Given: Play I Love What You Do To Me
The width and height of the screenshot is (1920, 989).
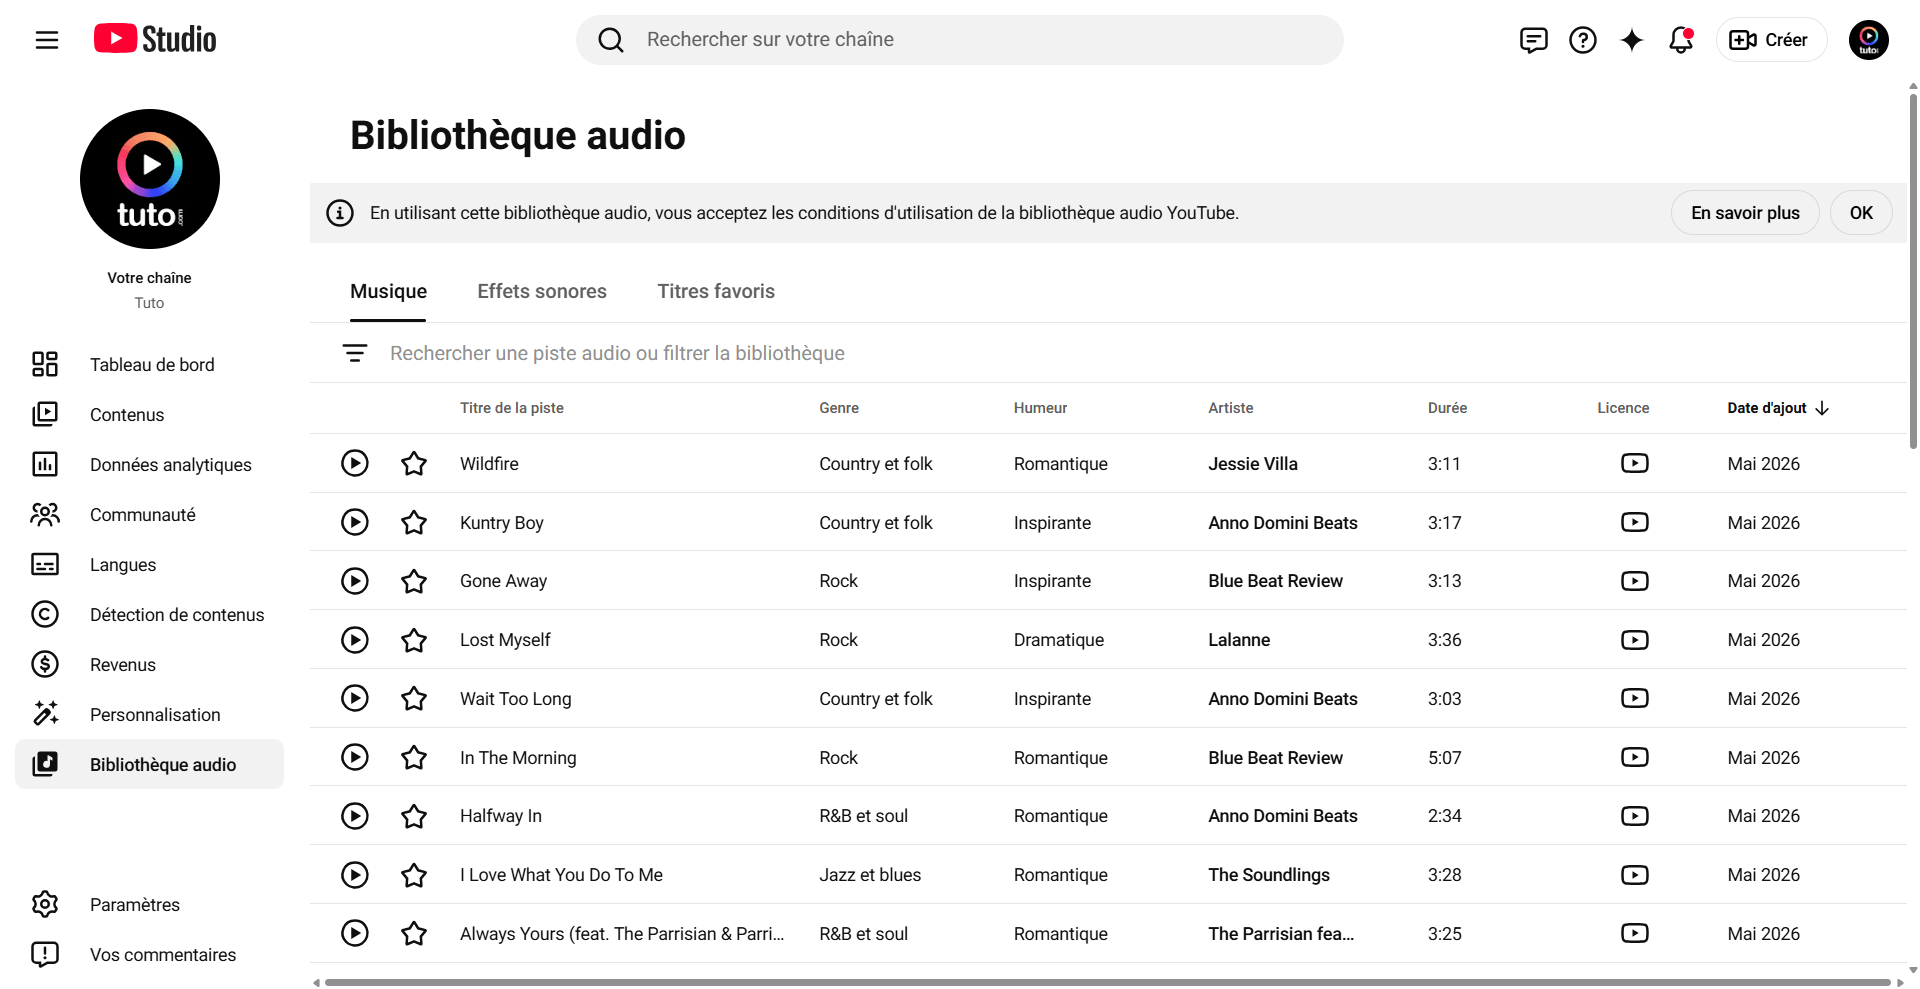Looking at the screenshot, I should [x=355, y=875].
